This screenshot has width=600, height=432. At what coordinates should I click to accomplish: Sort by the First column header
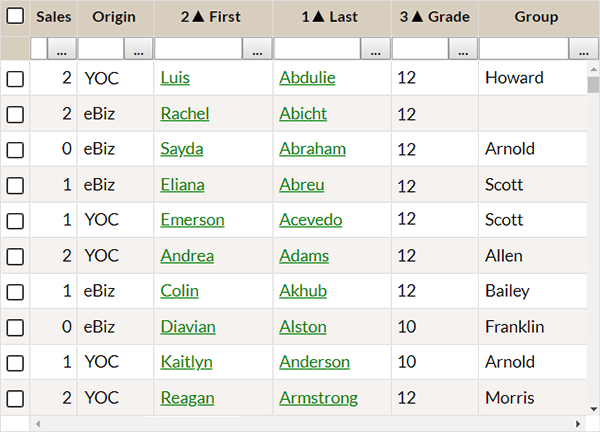coord(212,17)
